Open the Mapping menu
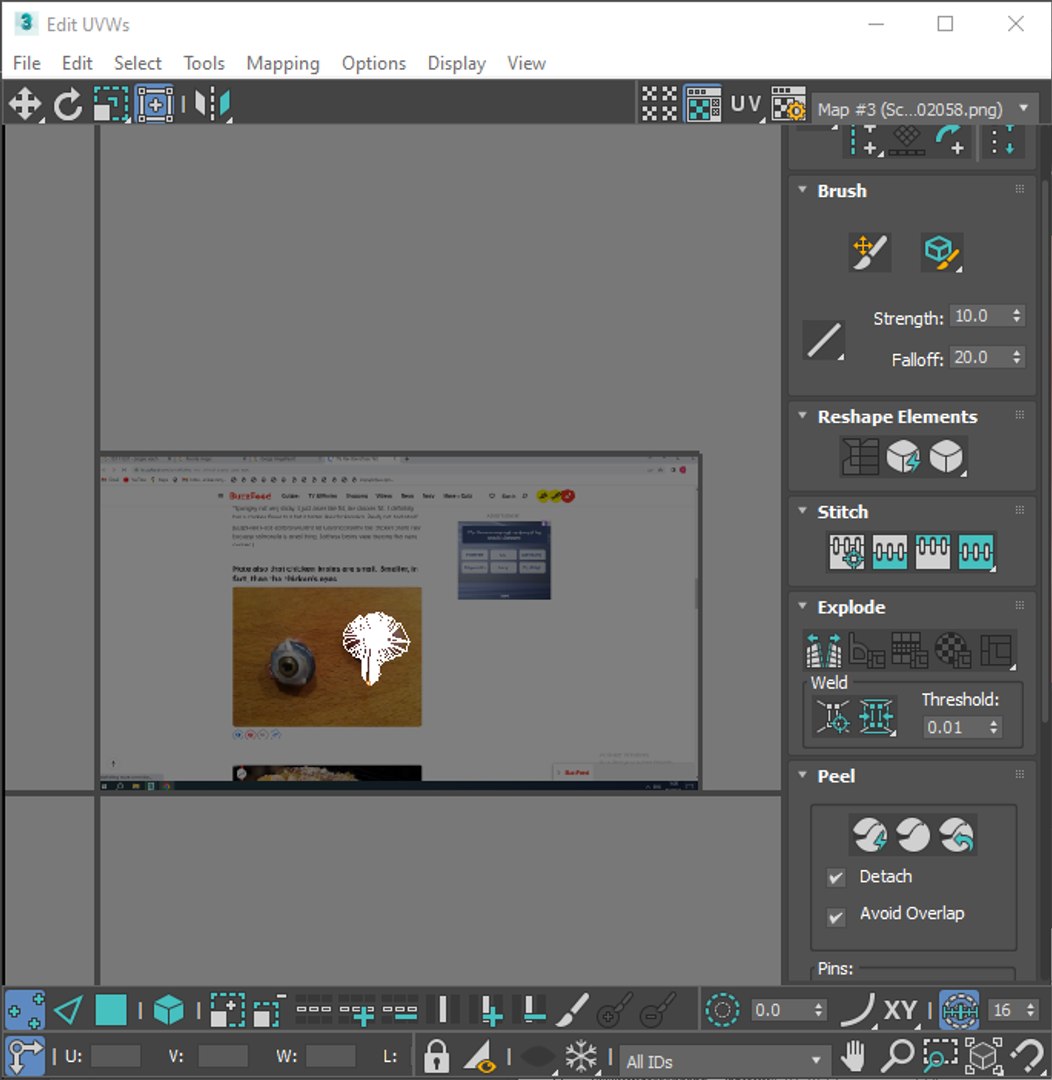The image size is (1052, 1080). click(282, 63)
